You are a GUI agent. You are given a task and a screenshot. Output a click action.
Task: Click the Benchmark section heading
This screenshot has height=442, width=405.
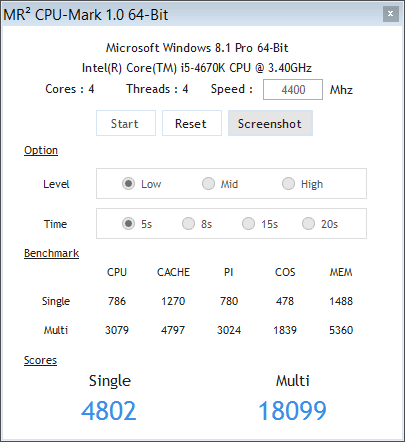(52, 253)
